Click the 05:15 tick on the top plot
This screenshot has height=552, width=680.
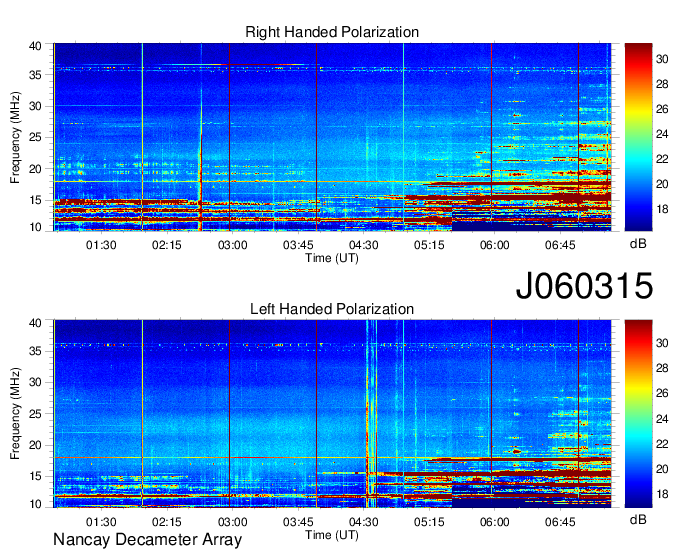click(x=429, y=245)
